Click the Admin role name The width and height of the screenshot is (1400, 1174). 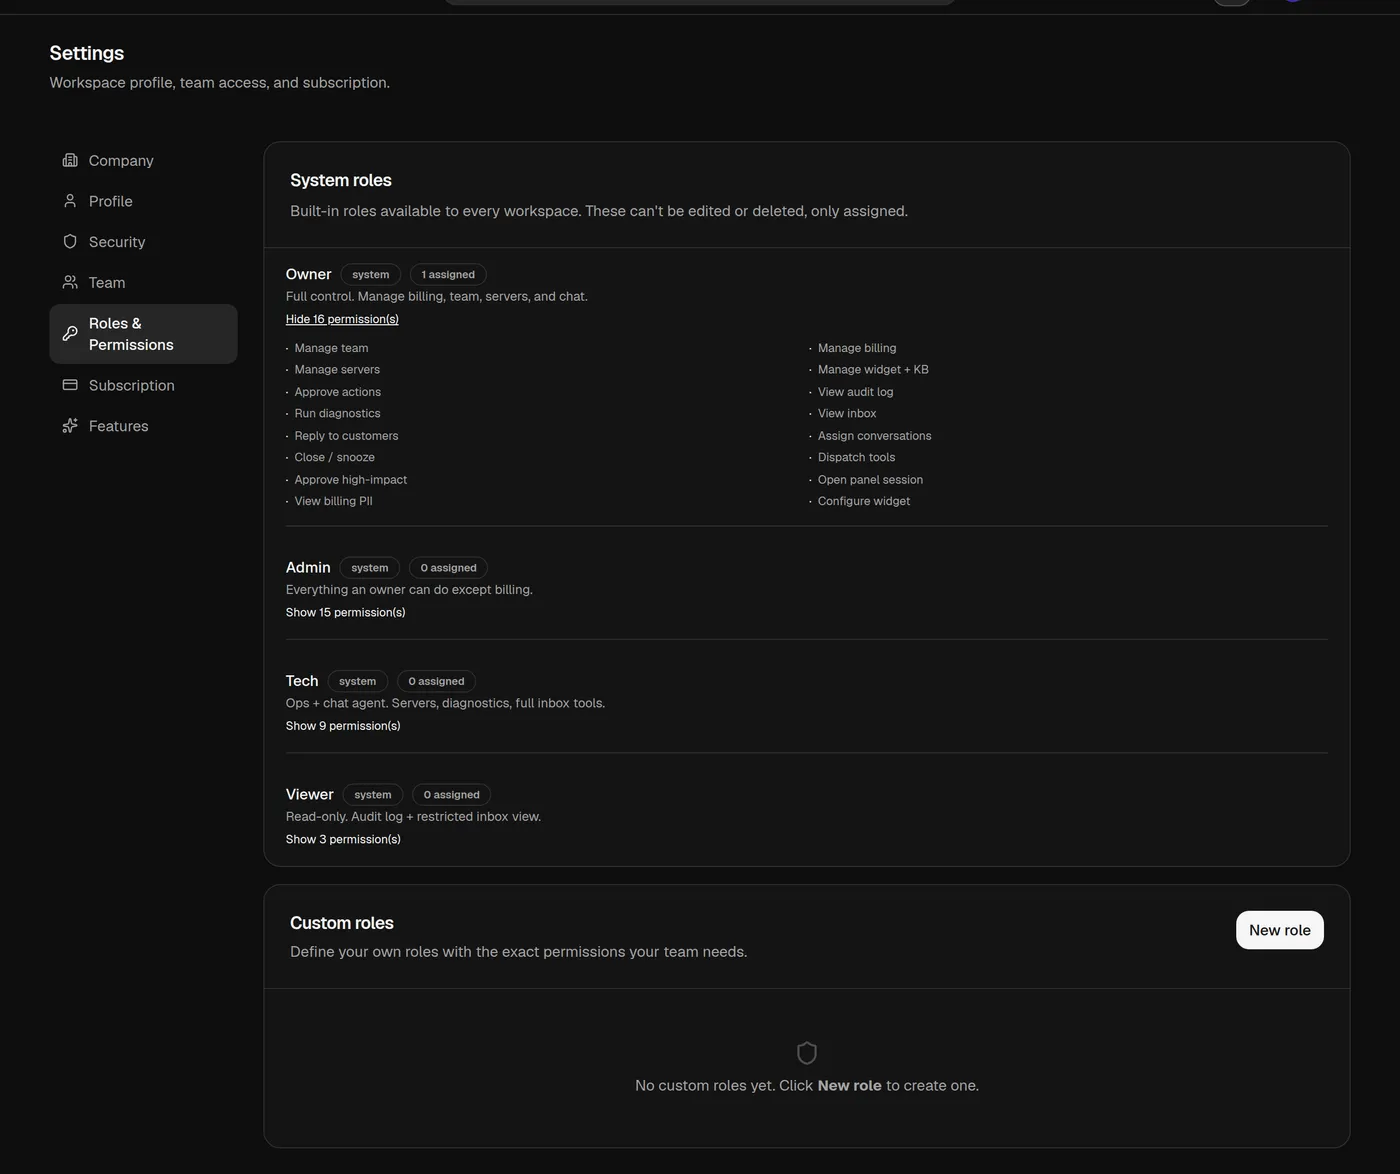(x=308, y=567)
